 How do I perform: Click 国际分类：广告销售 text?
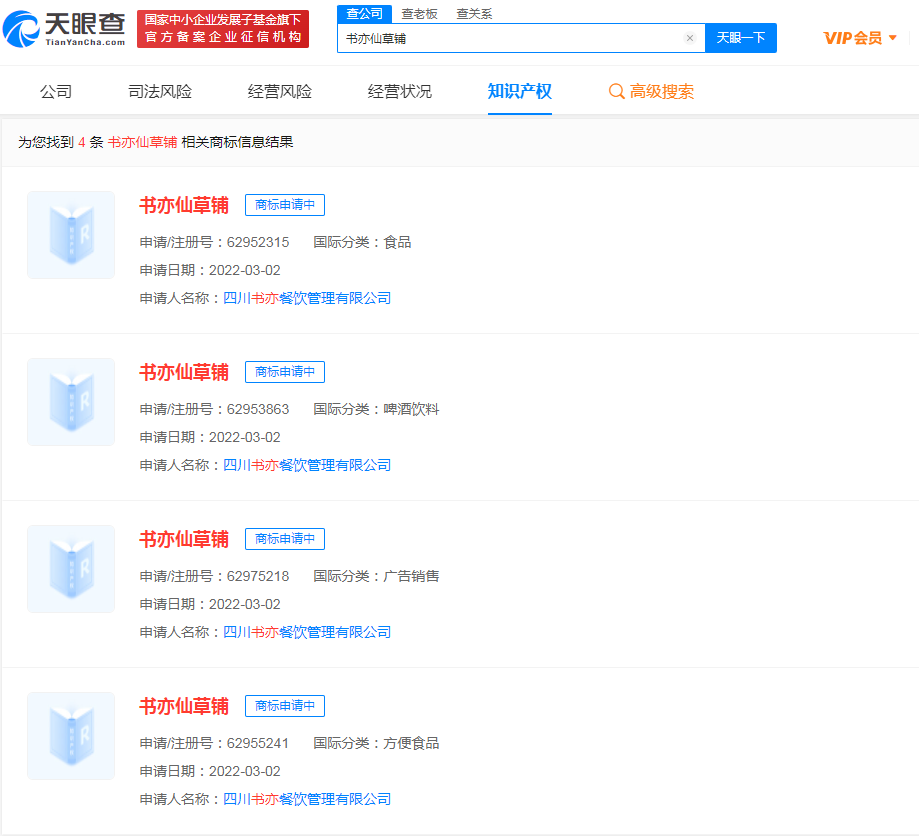(376, 576)
